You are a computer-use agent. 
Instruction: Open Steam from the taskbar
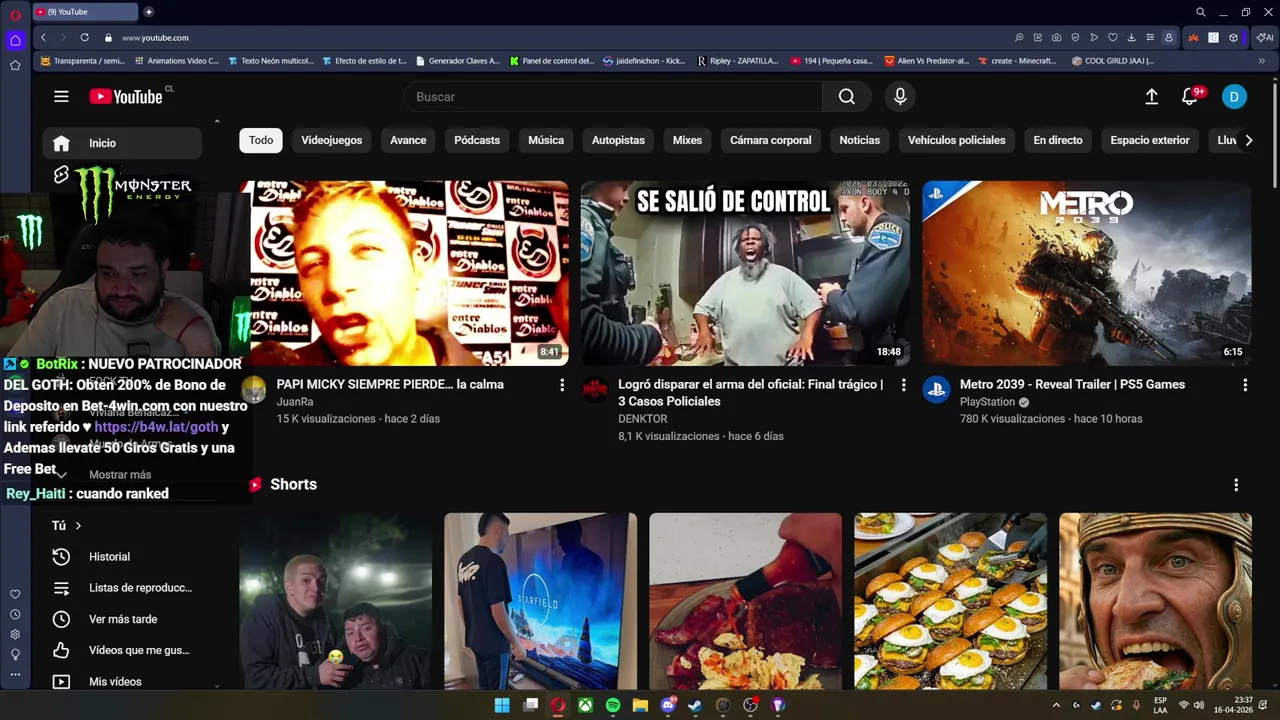tap(695, 705)
